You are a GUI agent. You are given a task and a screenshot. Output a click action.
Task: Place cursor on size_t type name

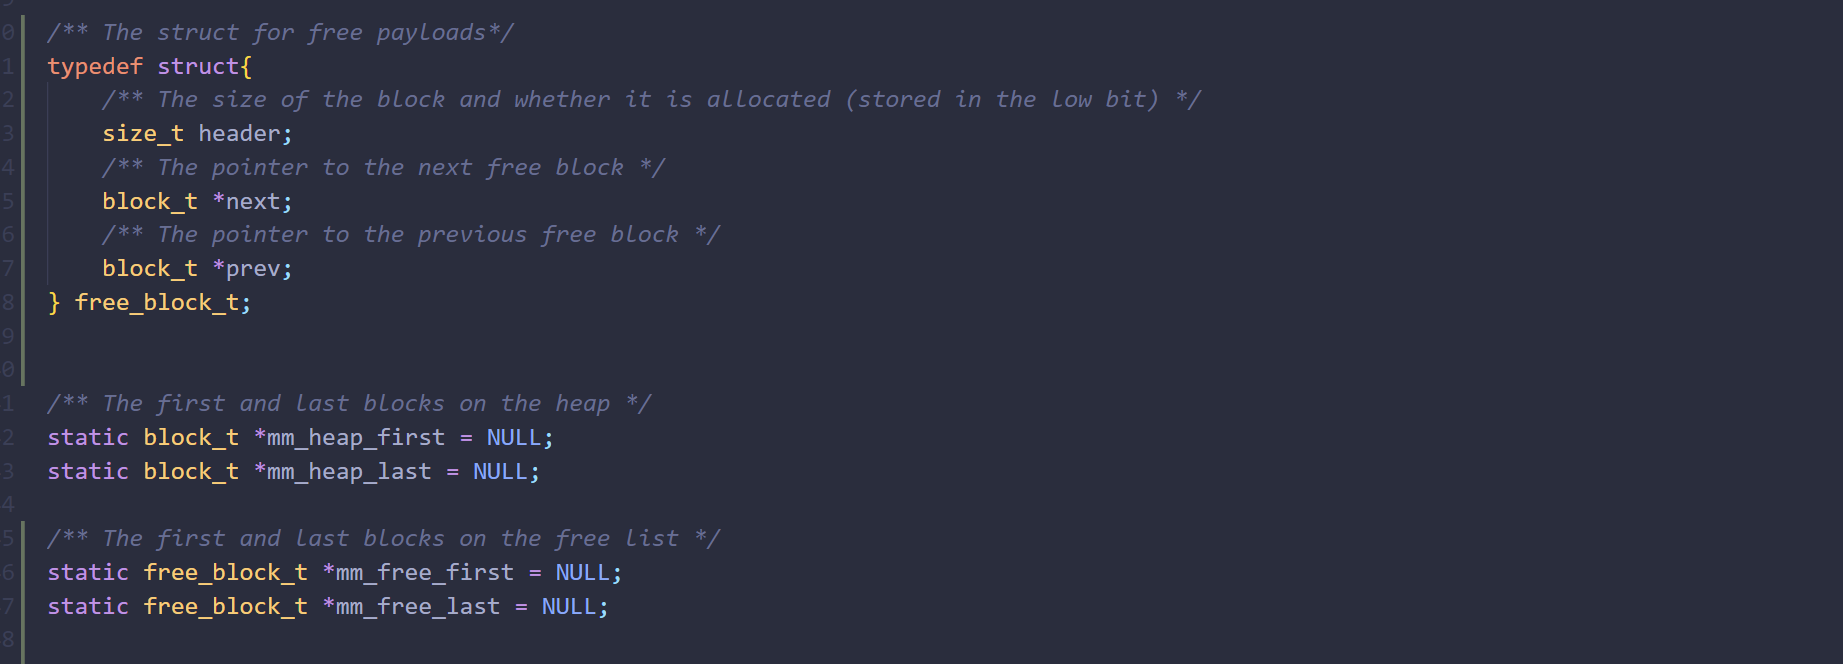pyautogui.click(x=143, y=134)
